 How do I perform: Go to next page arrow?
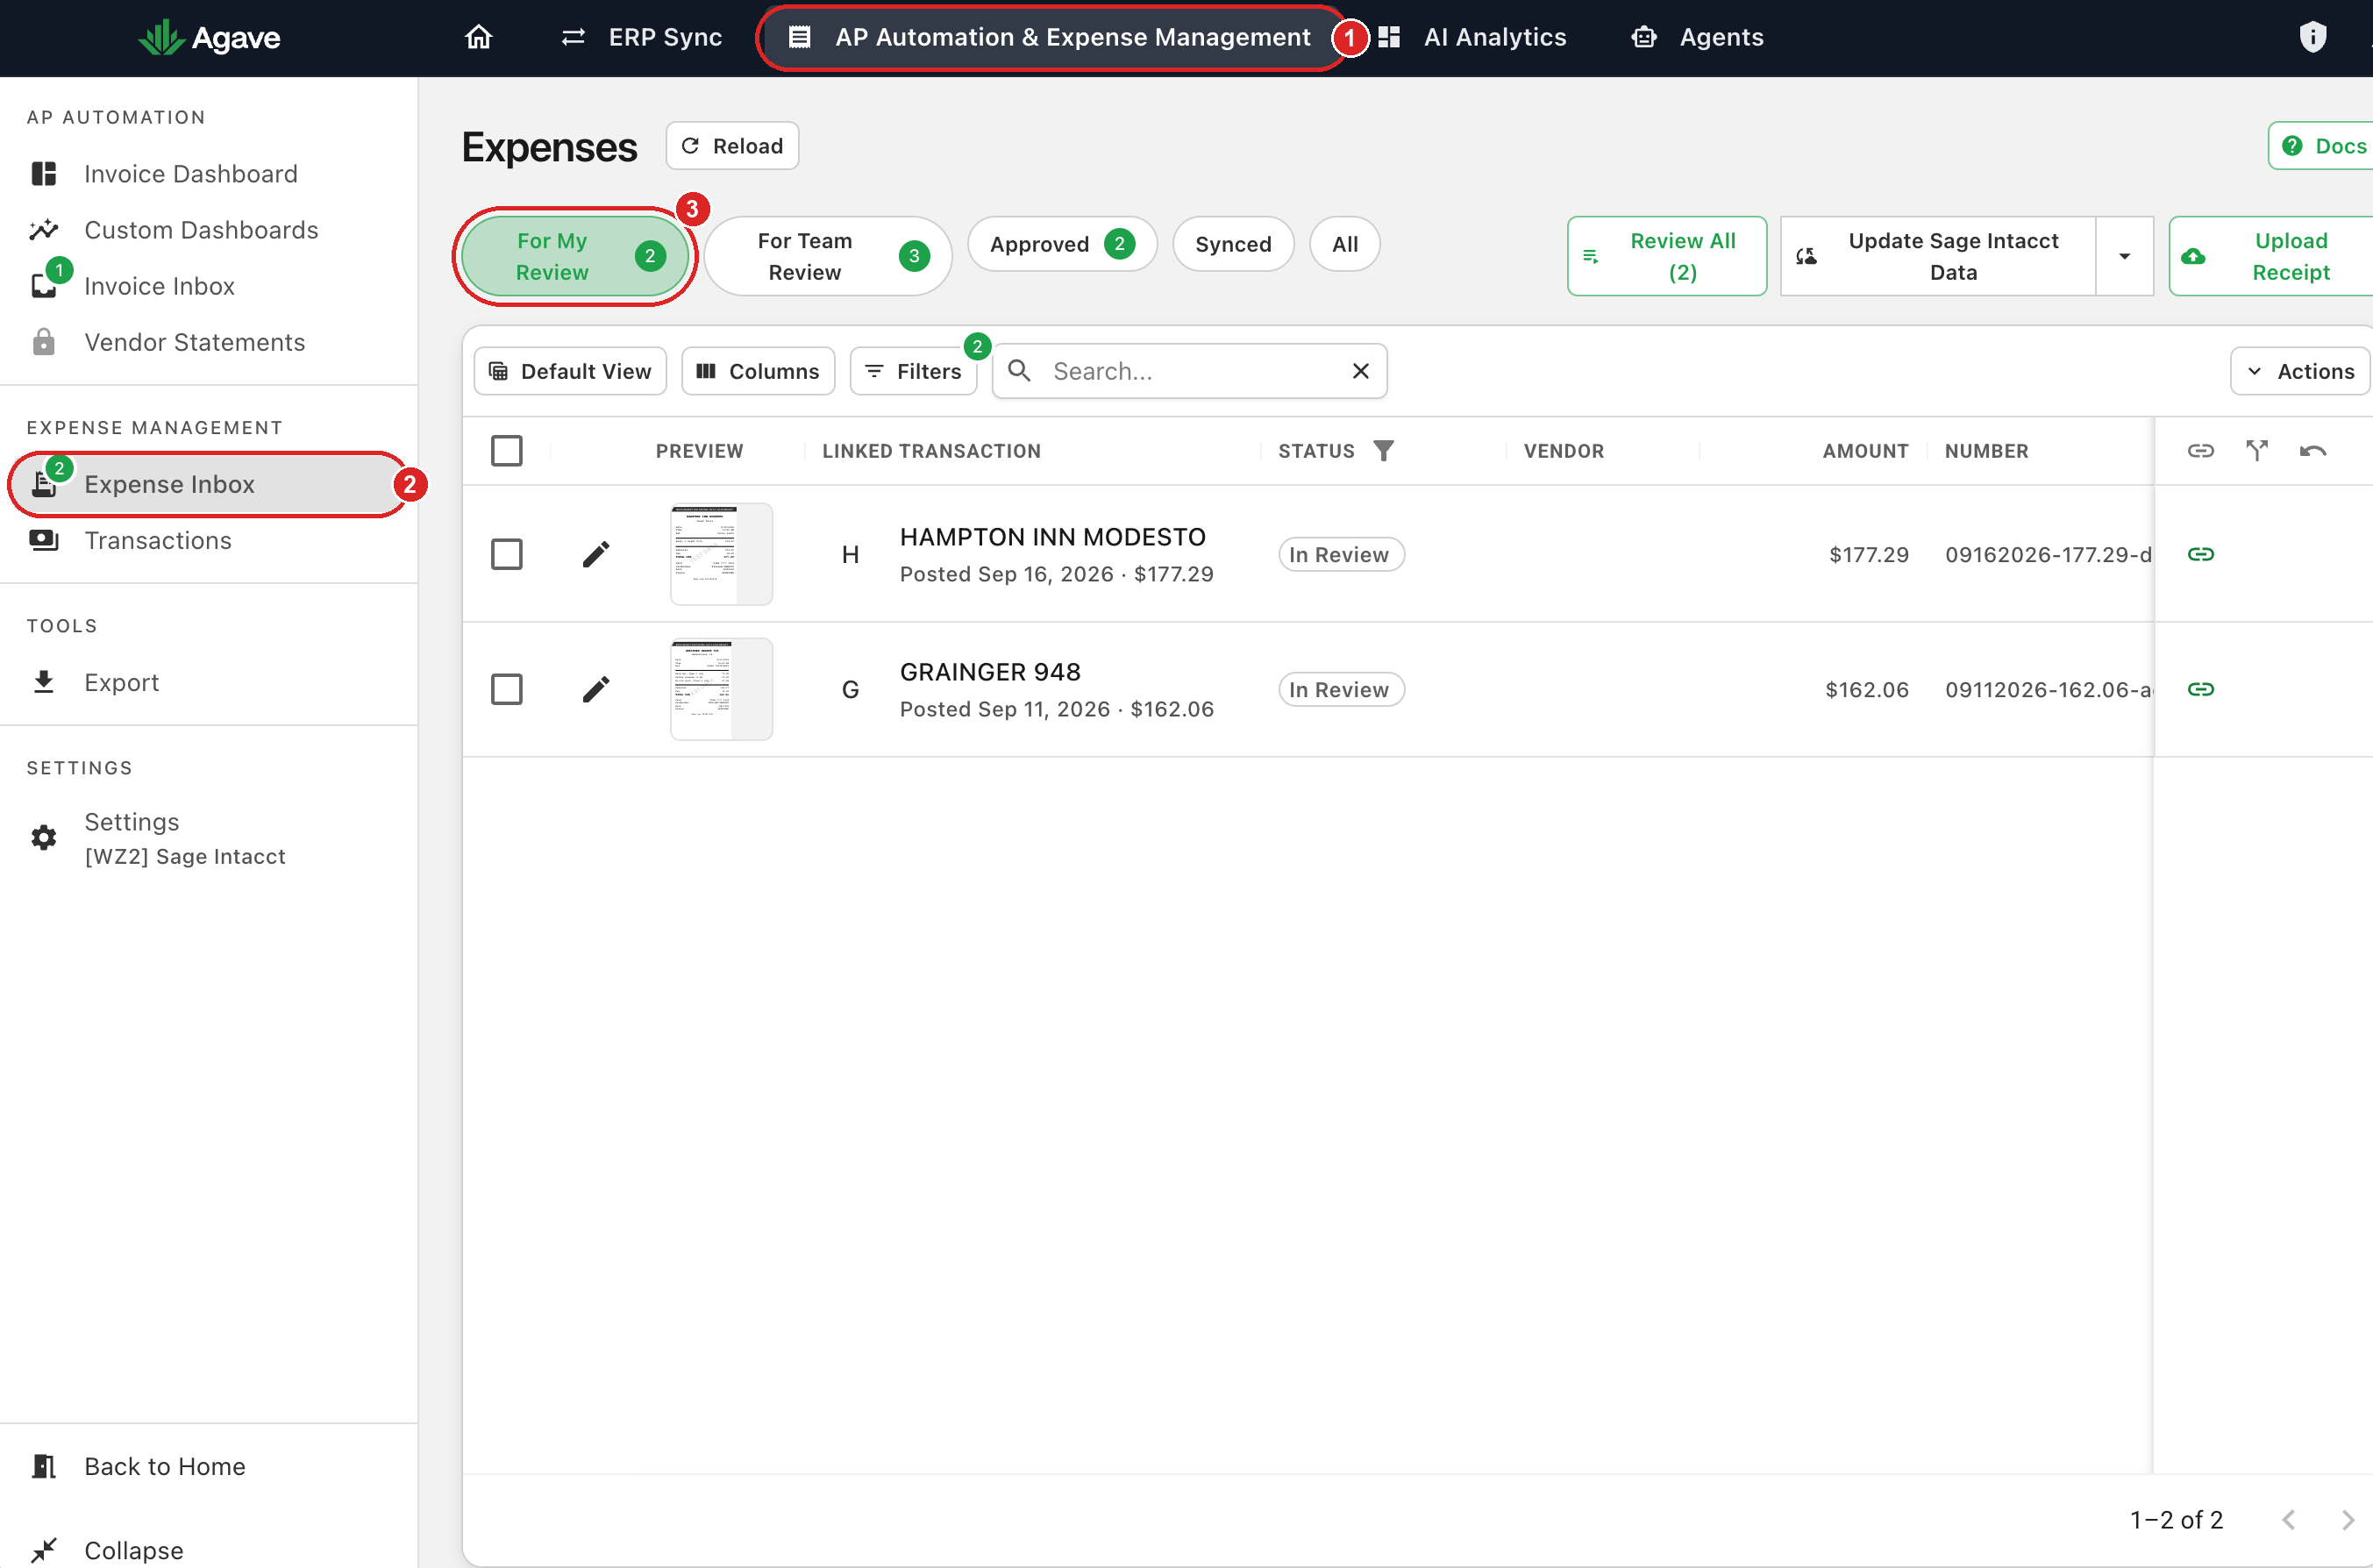2347,1519
